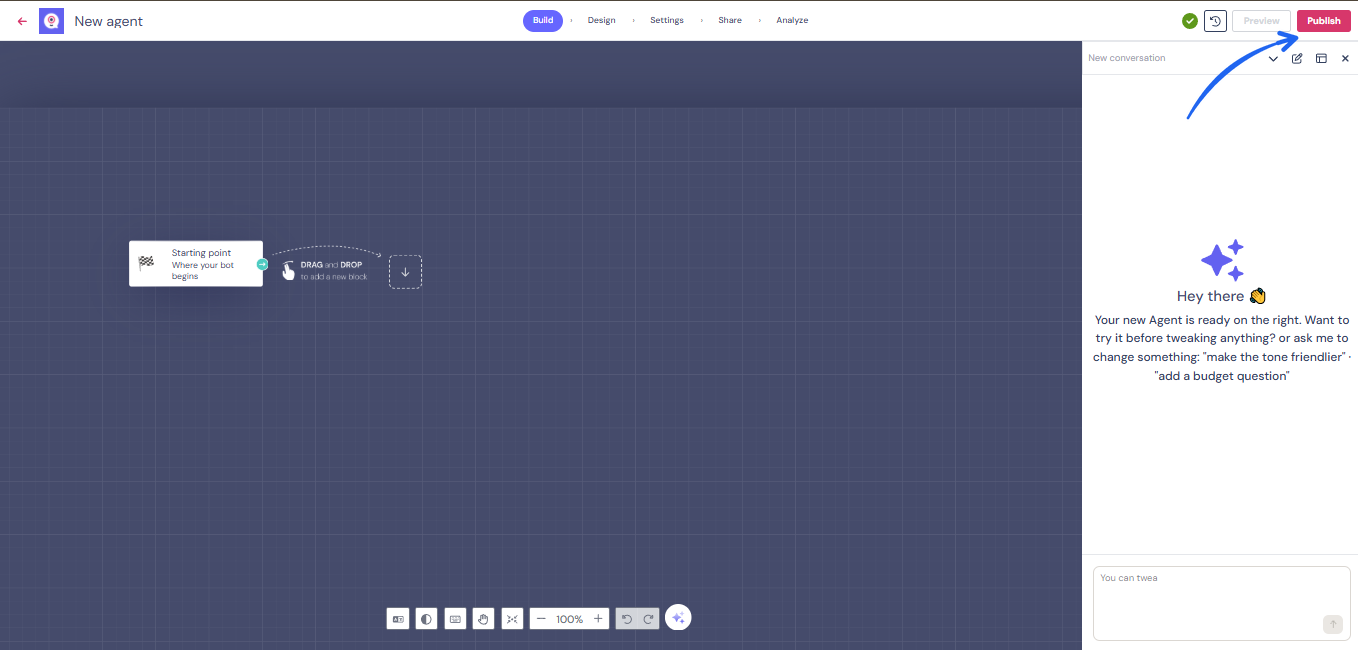This screenshot has width=1358, height=650.
Task: Click the checkered flag icon
Action: pyautogui.click(x=146, y=263)
